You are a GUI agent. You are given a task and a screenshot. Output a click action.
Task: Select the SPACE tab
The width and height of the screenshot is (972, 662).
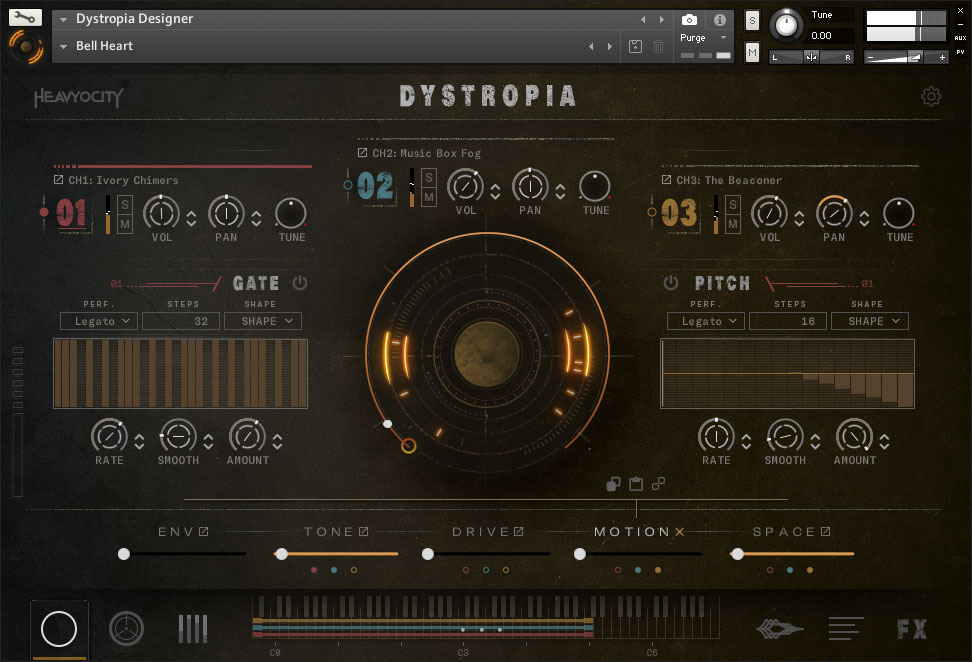(784, 532)
